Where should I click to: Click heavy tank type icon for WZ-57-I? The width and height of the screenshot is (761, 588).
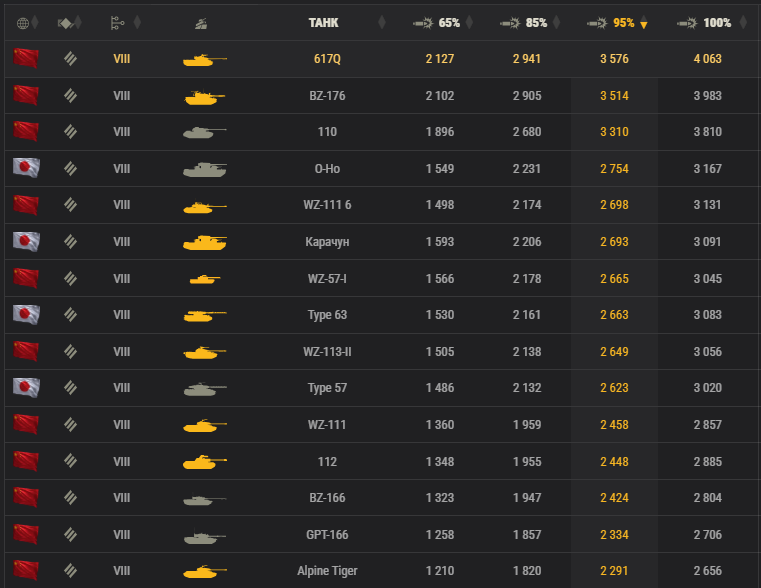(70, 278)
